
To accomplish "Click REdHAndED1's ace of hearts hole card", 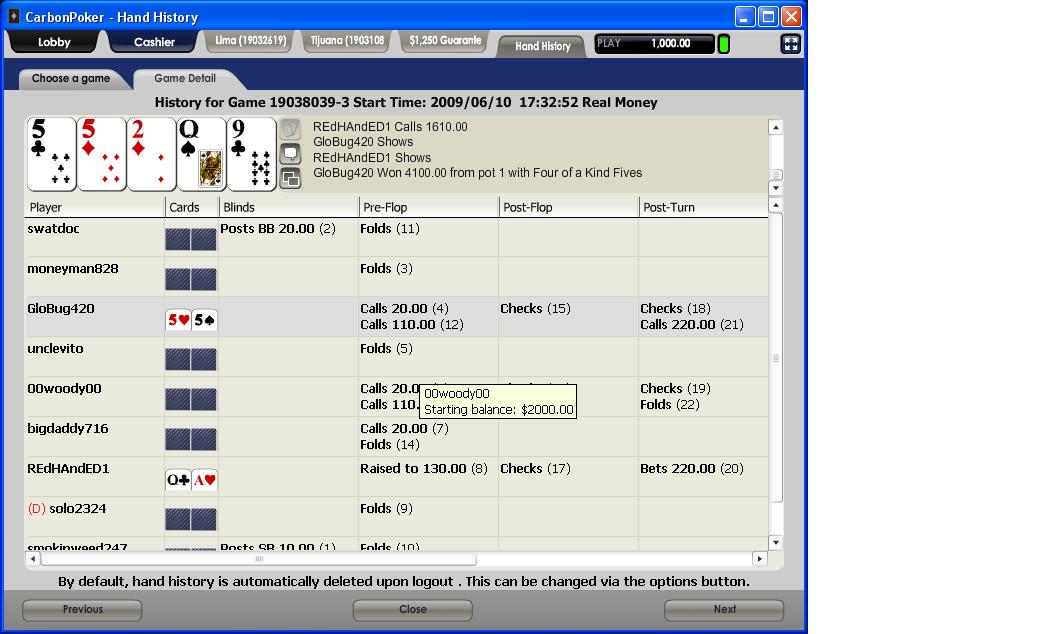I will tap(205, 480).
